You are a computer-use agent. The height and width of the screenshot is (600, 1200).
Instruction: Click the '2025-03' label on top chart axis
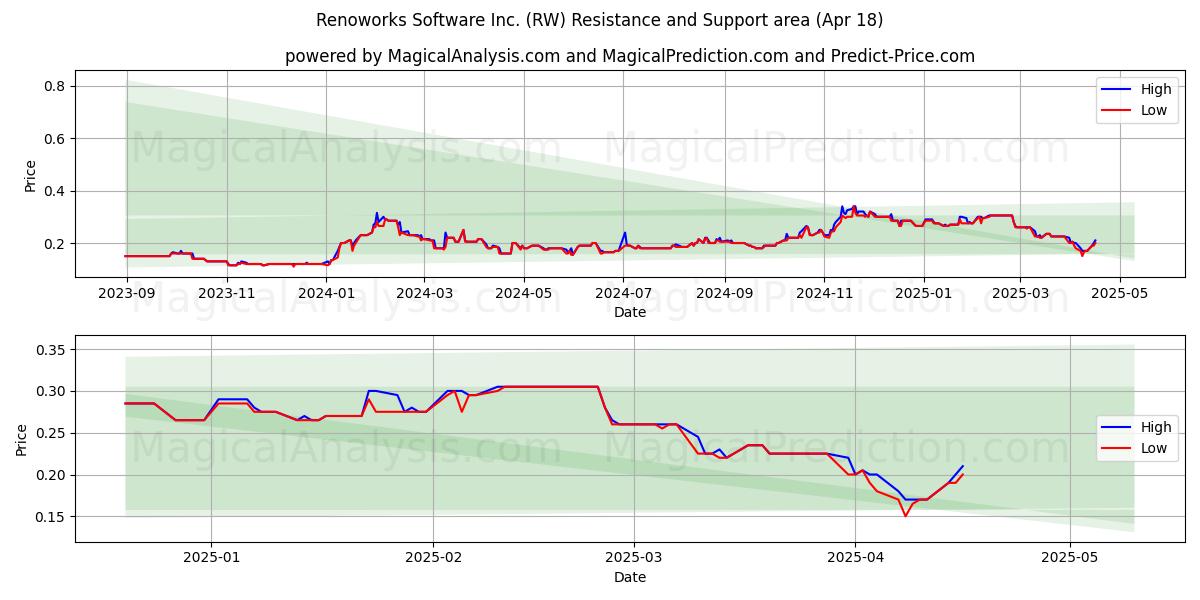[1022, 293]
